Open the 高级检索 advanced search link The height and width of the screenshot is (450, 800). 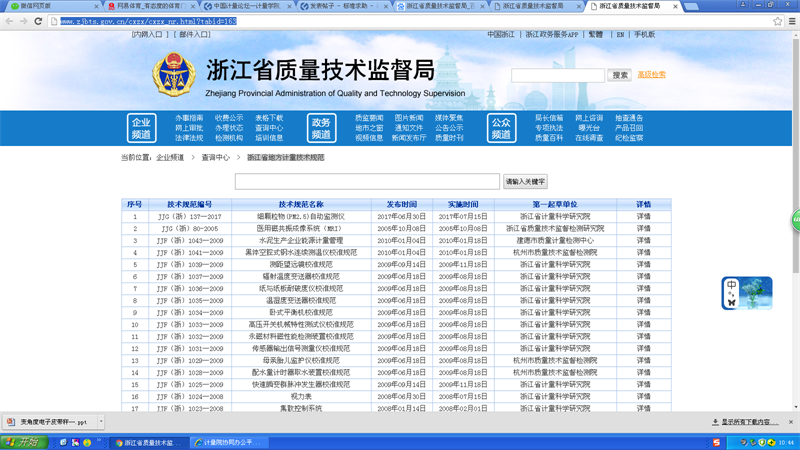click(651, 75)
